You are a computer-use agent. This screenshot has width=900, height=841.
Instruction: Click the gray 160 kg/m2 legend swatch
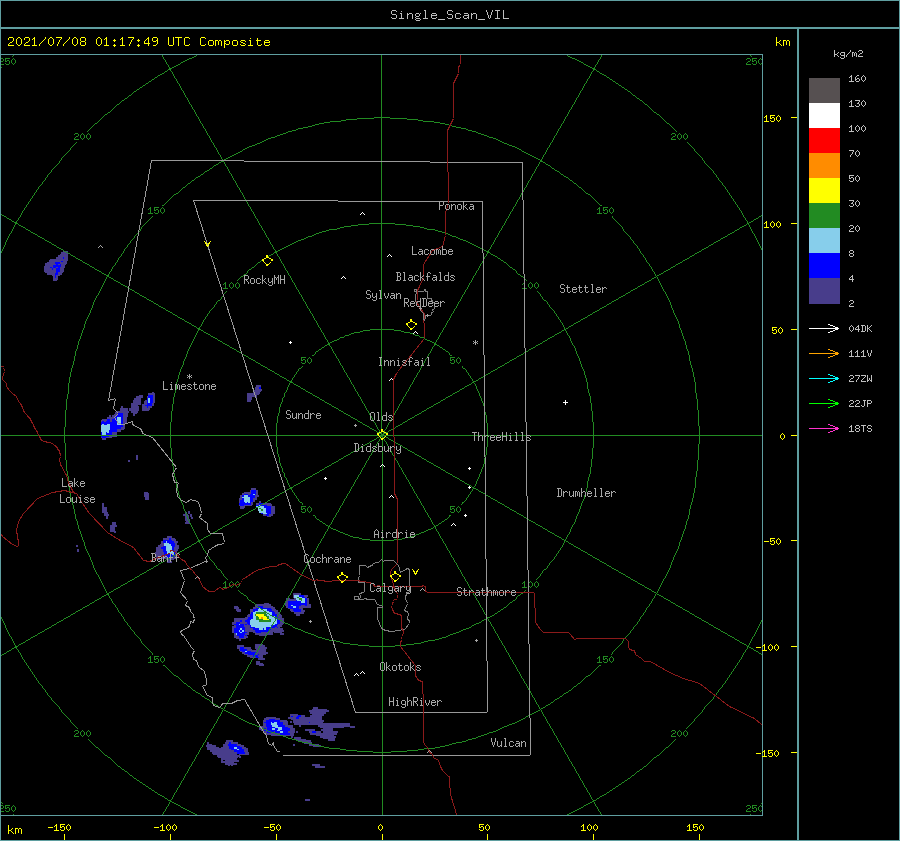824,91
